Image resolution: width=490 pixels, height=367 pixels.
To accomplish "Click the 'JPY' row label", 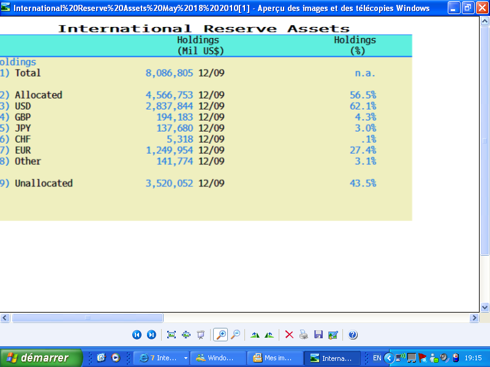I will (23, 128).
